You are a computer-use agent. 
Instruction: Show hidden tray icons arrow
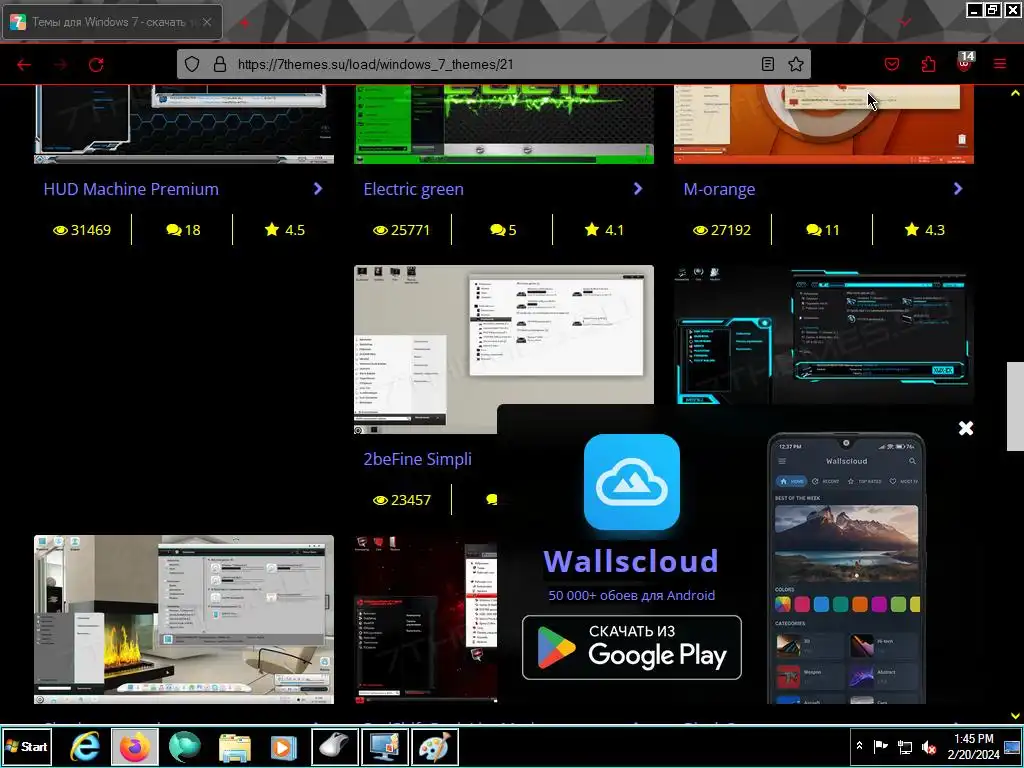click(x=860, y=746)
